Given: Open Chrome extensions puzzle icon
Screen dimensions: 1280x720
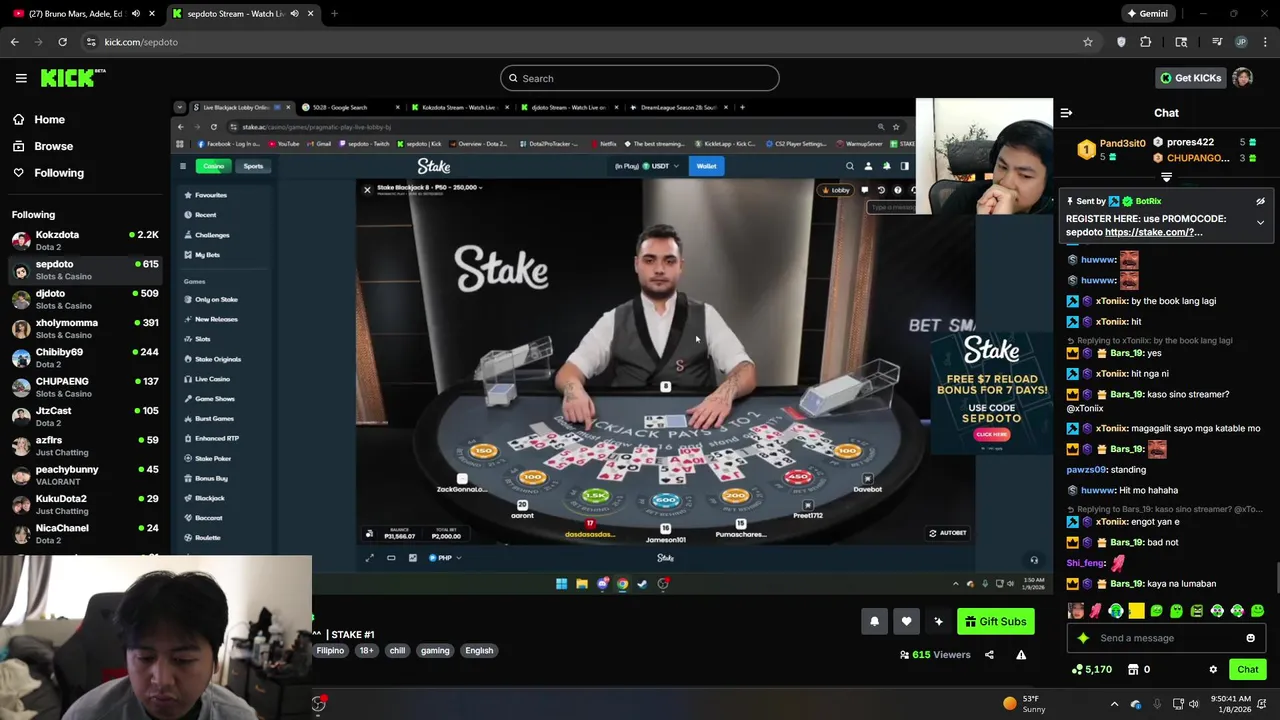Looking at the screenshot, I should (1146, 42).
